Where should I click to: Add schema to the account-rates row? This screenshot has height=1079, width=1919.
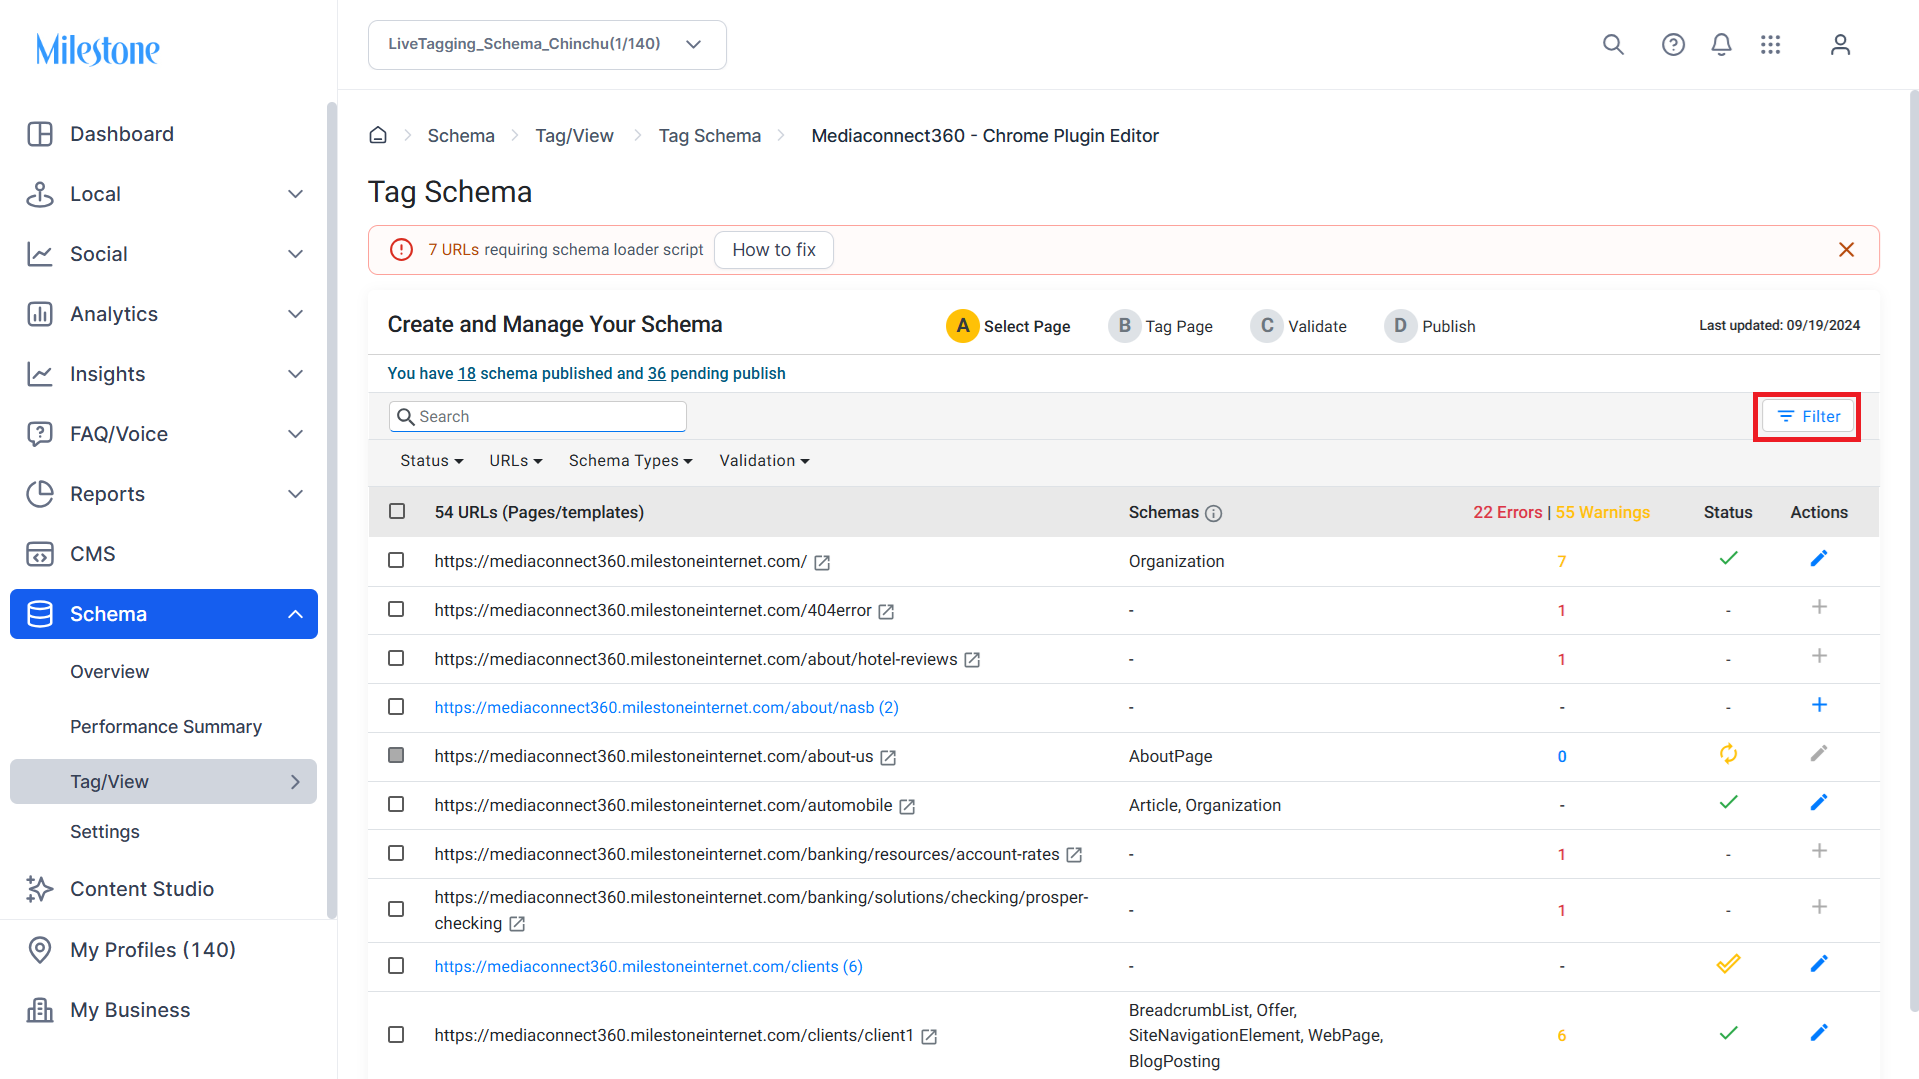click(x=1819, y=851)
